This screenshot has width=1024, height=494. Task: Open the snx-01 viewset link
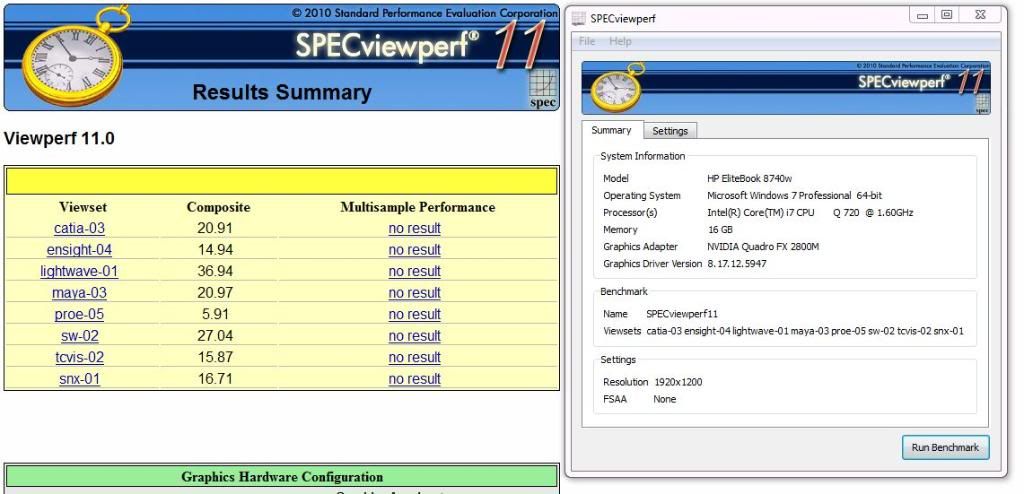(x=79, y=379)
